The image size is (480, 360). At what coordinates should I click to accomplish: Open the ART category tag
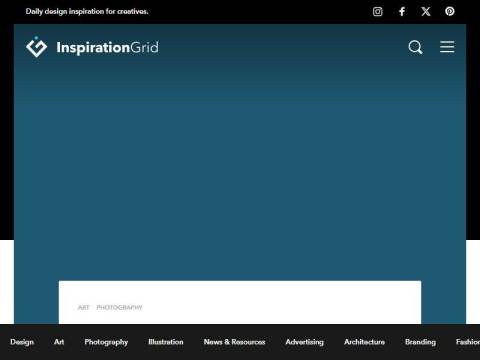tap(84, 307)
